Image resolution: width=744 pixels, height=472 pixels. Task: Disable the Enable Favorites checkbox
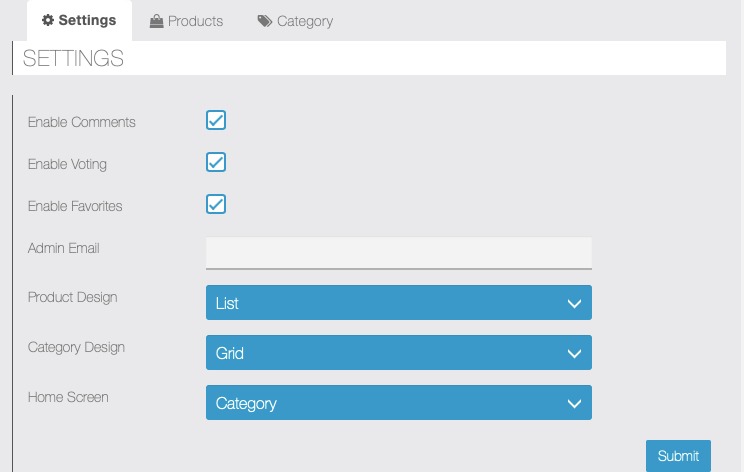point(216,204)
